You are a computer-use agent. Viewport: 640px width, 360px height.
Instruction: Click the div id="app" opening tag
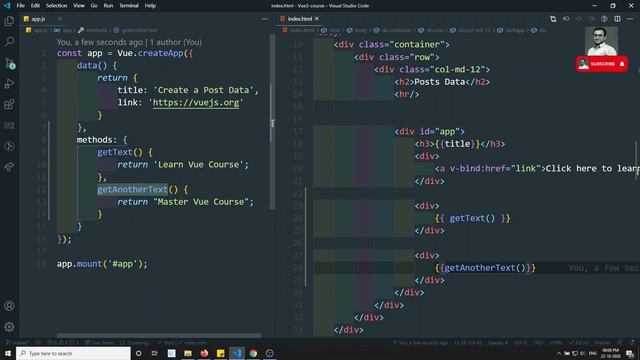click(x=429, y=131)
